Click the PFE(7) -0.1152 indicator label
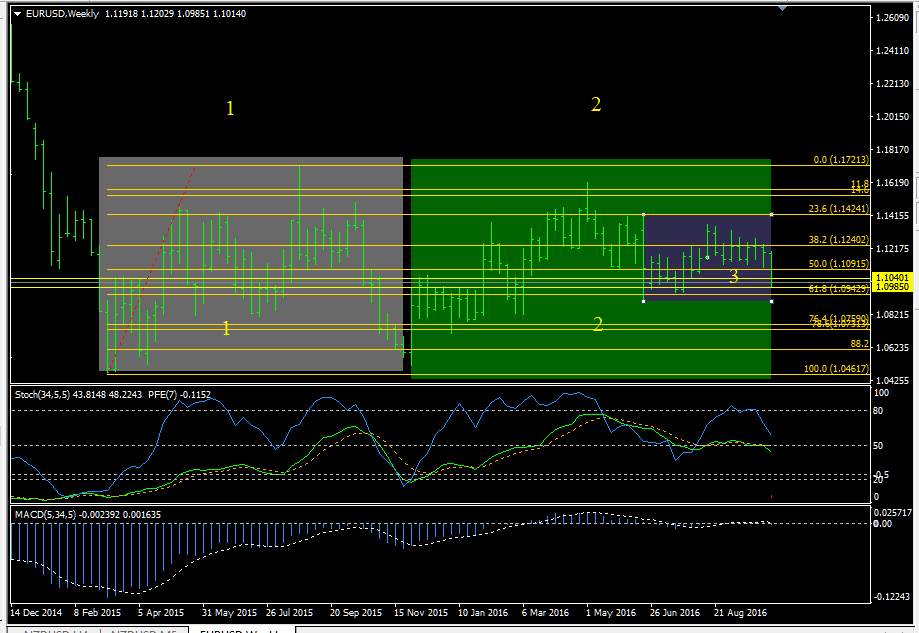 pos(179,394)
